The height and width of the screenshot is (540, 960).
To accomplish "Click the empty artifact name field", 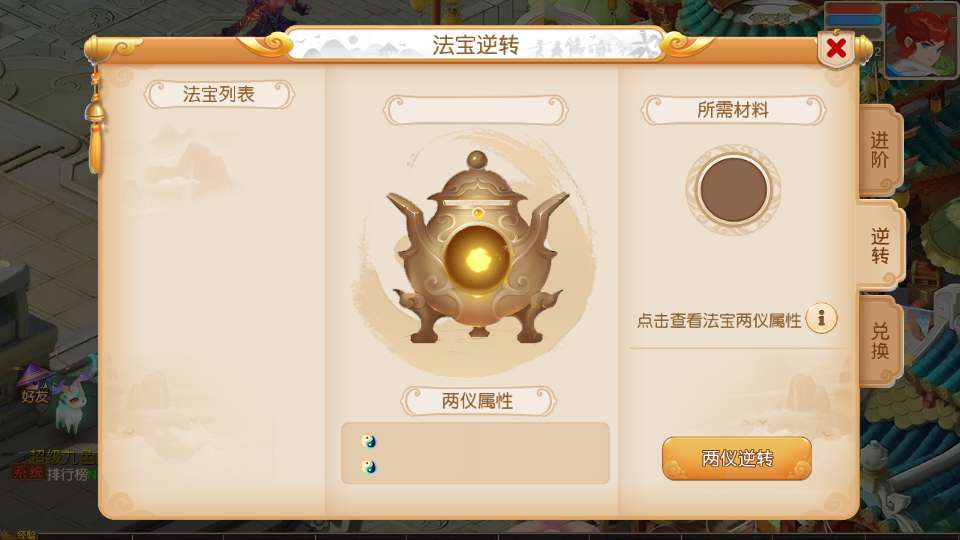I will point(476,111).
